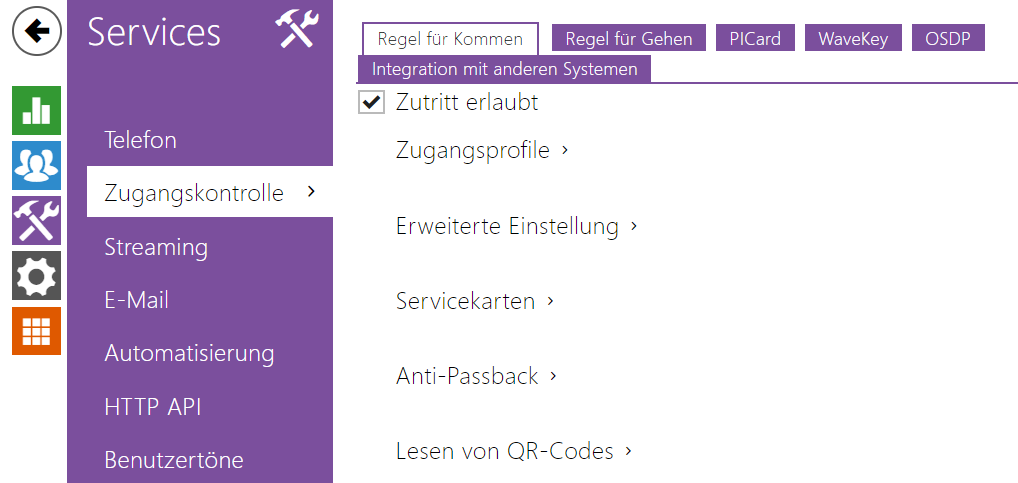
Task: Navigate to Streaming in sidebar
Action: [x=156, y=247]
